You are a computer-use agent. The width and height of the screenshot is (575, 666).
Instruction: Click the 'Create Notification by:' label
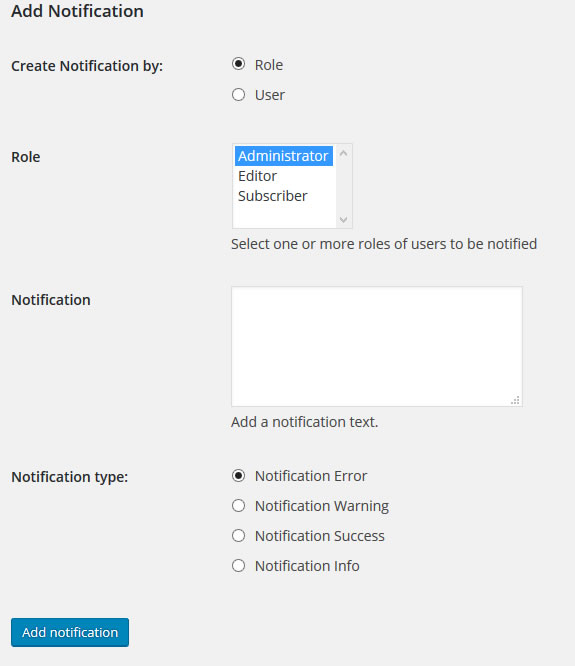pos(87,66)
